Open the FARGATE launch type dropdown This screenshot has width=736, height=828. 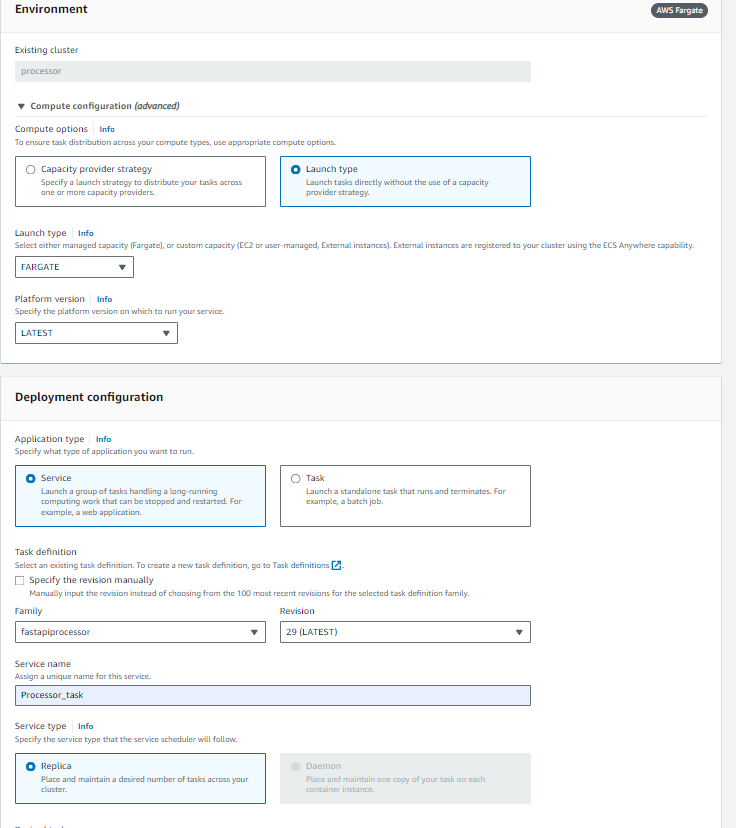click(x=73, y=266)
